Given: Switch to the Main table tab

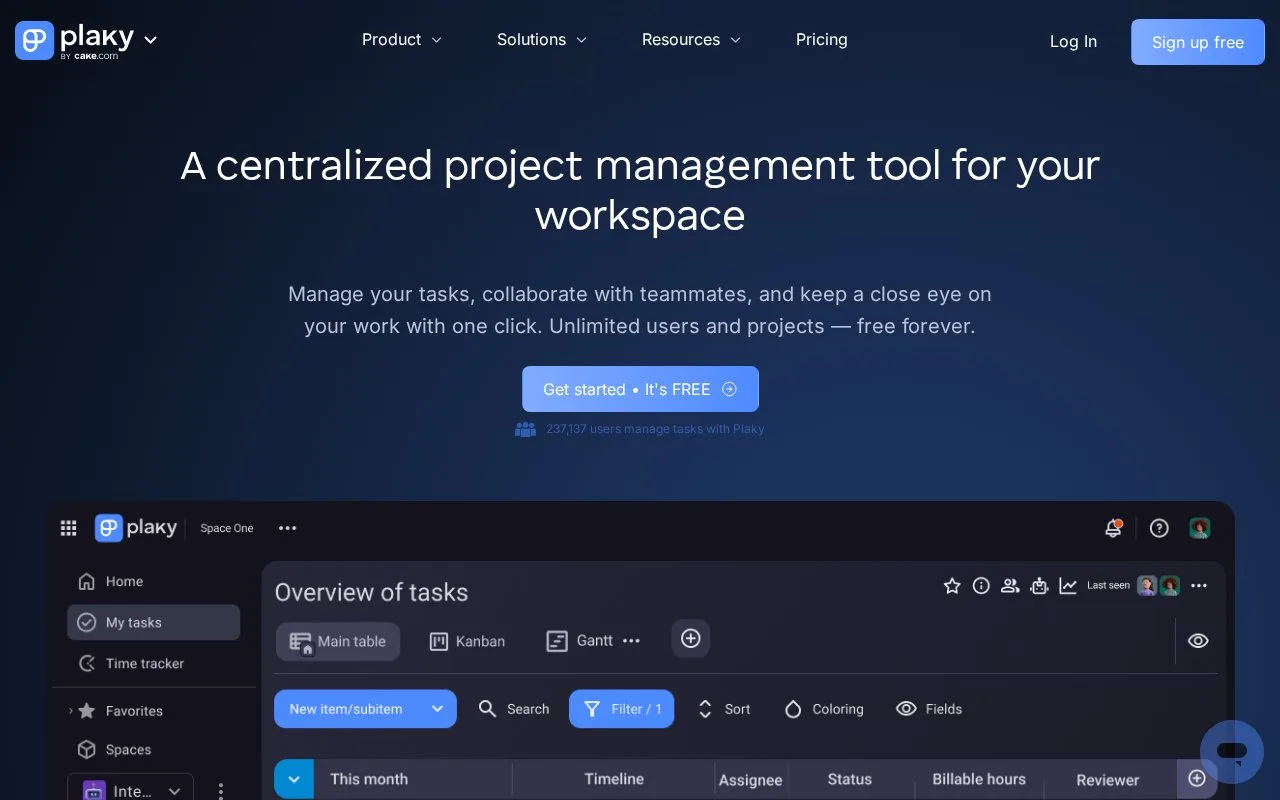Looking at the screenshot, I should (338, 642).
